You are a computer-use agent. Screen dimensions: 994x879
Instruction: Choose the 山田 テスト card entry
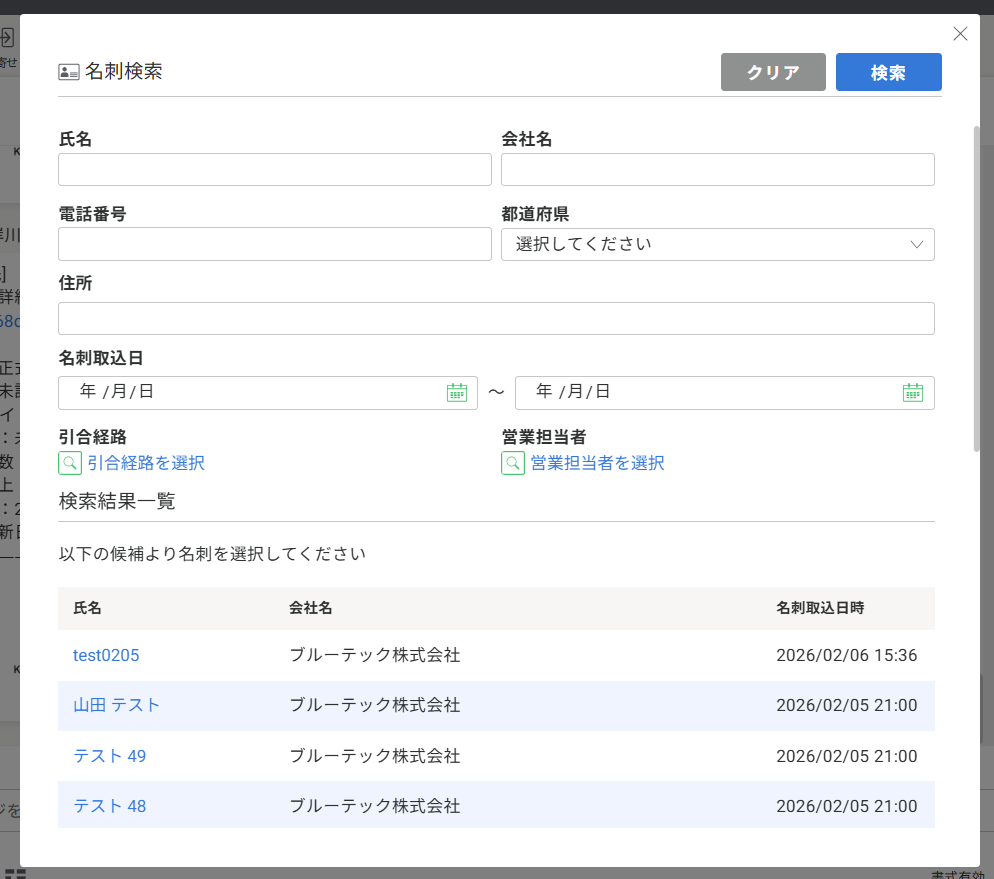coord(116,705)
